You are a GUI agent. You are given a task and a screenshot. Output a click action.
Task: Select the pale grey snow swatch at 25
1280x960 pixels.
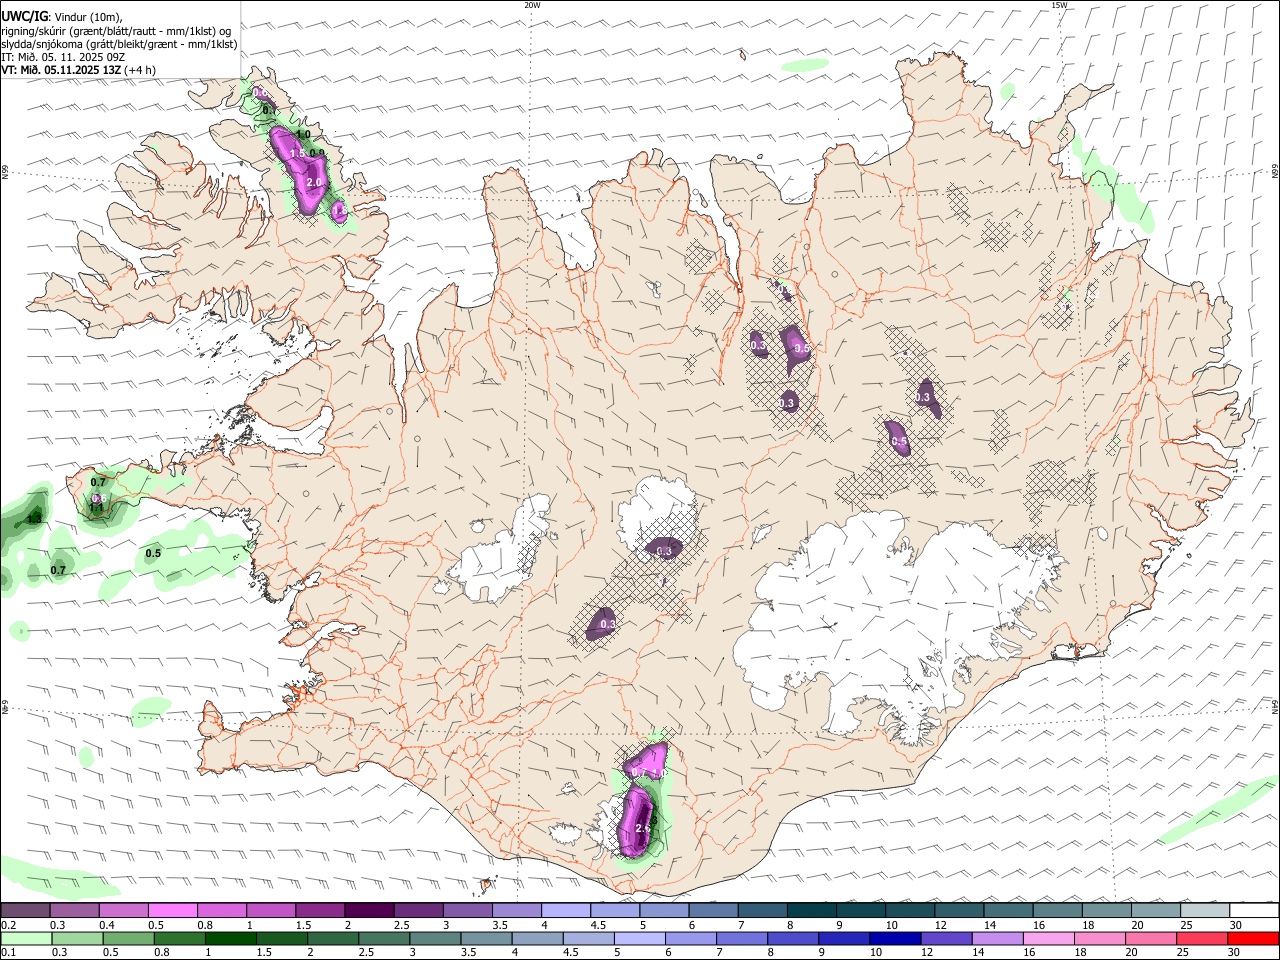(1205, 911)
